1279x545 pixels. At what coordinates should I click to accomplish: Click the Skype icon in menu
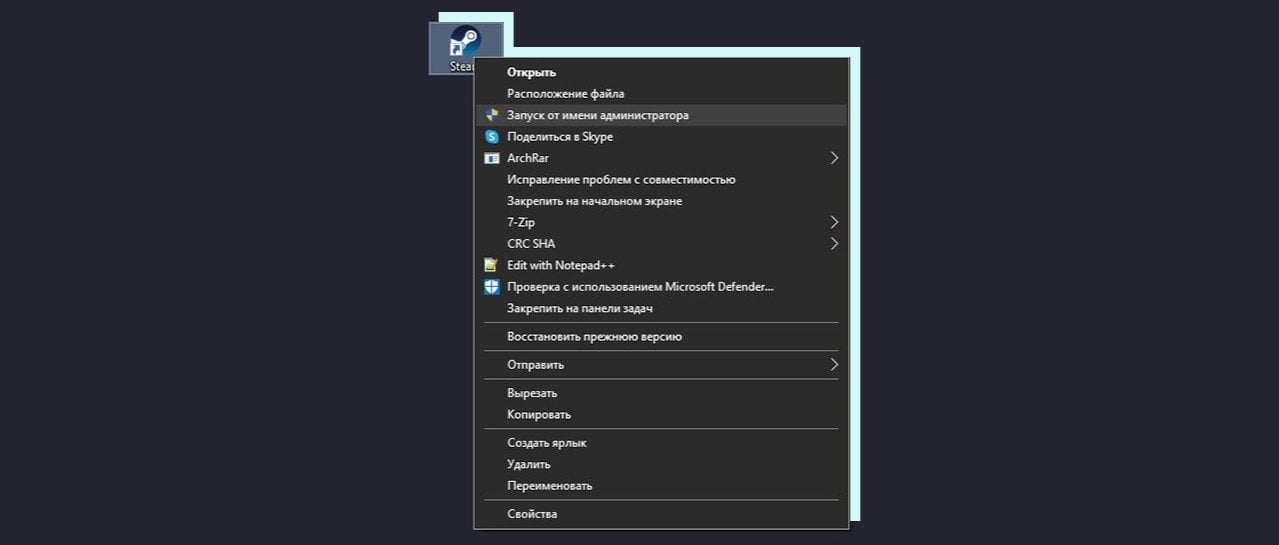(491, 136)
